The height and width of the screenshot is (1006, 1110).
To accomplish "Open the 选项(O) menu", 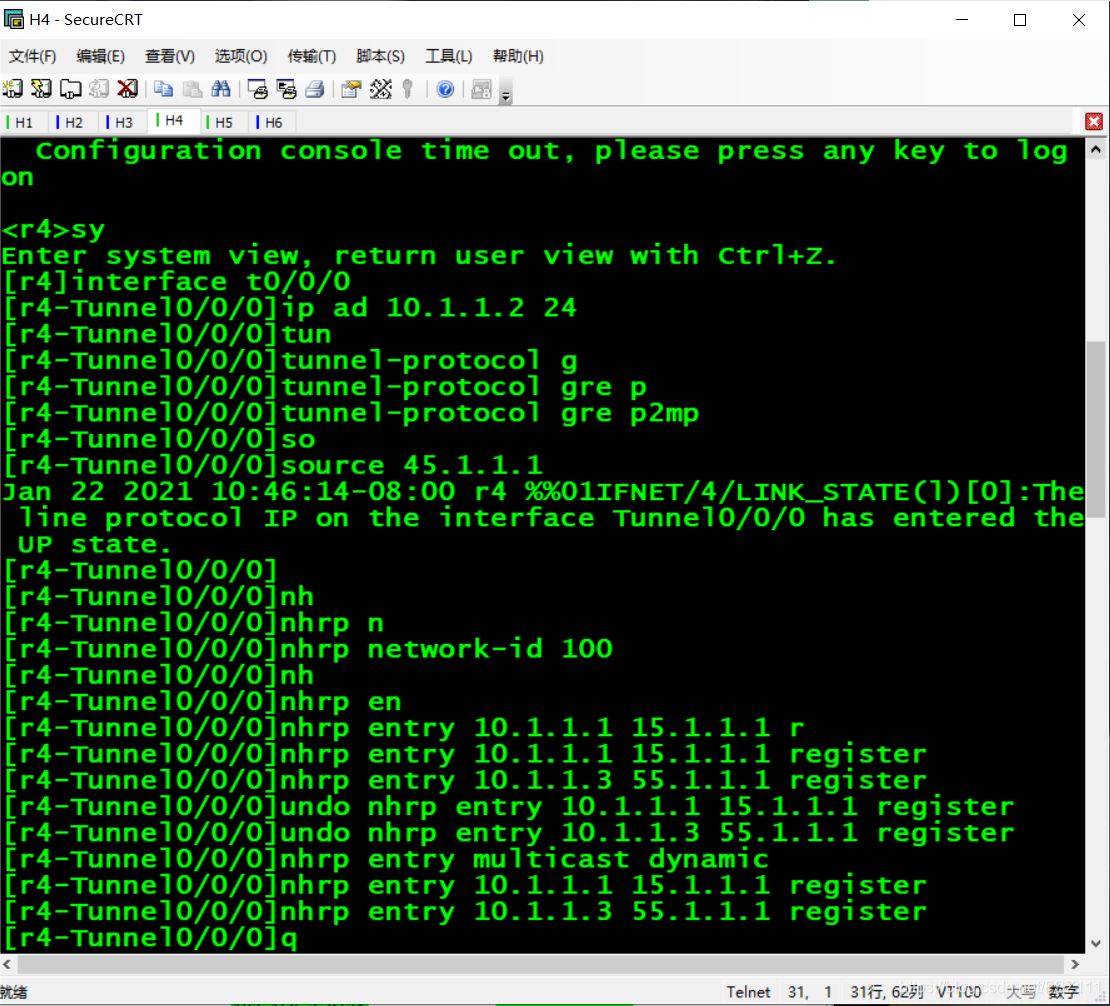I will pyautogui.click(x=241, y=56).
